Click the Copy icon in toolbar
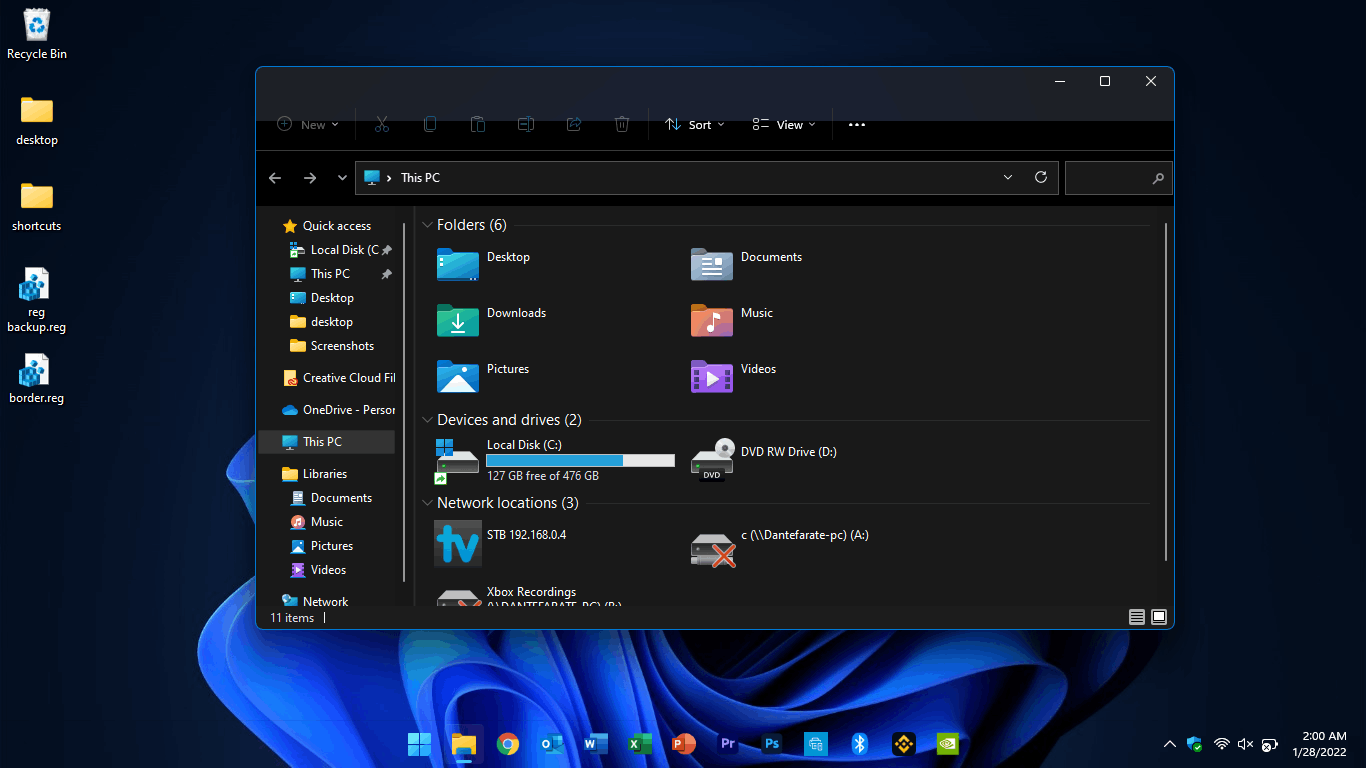The height and width of the screenshot is (768, 1366). [x=430, y=124]
